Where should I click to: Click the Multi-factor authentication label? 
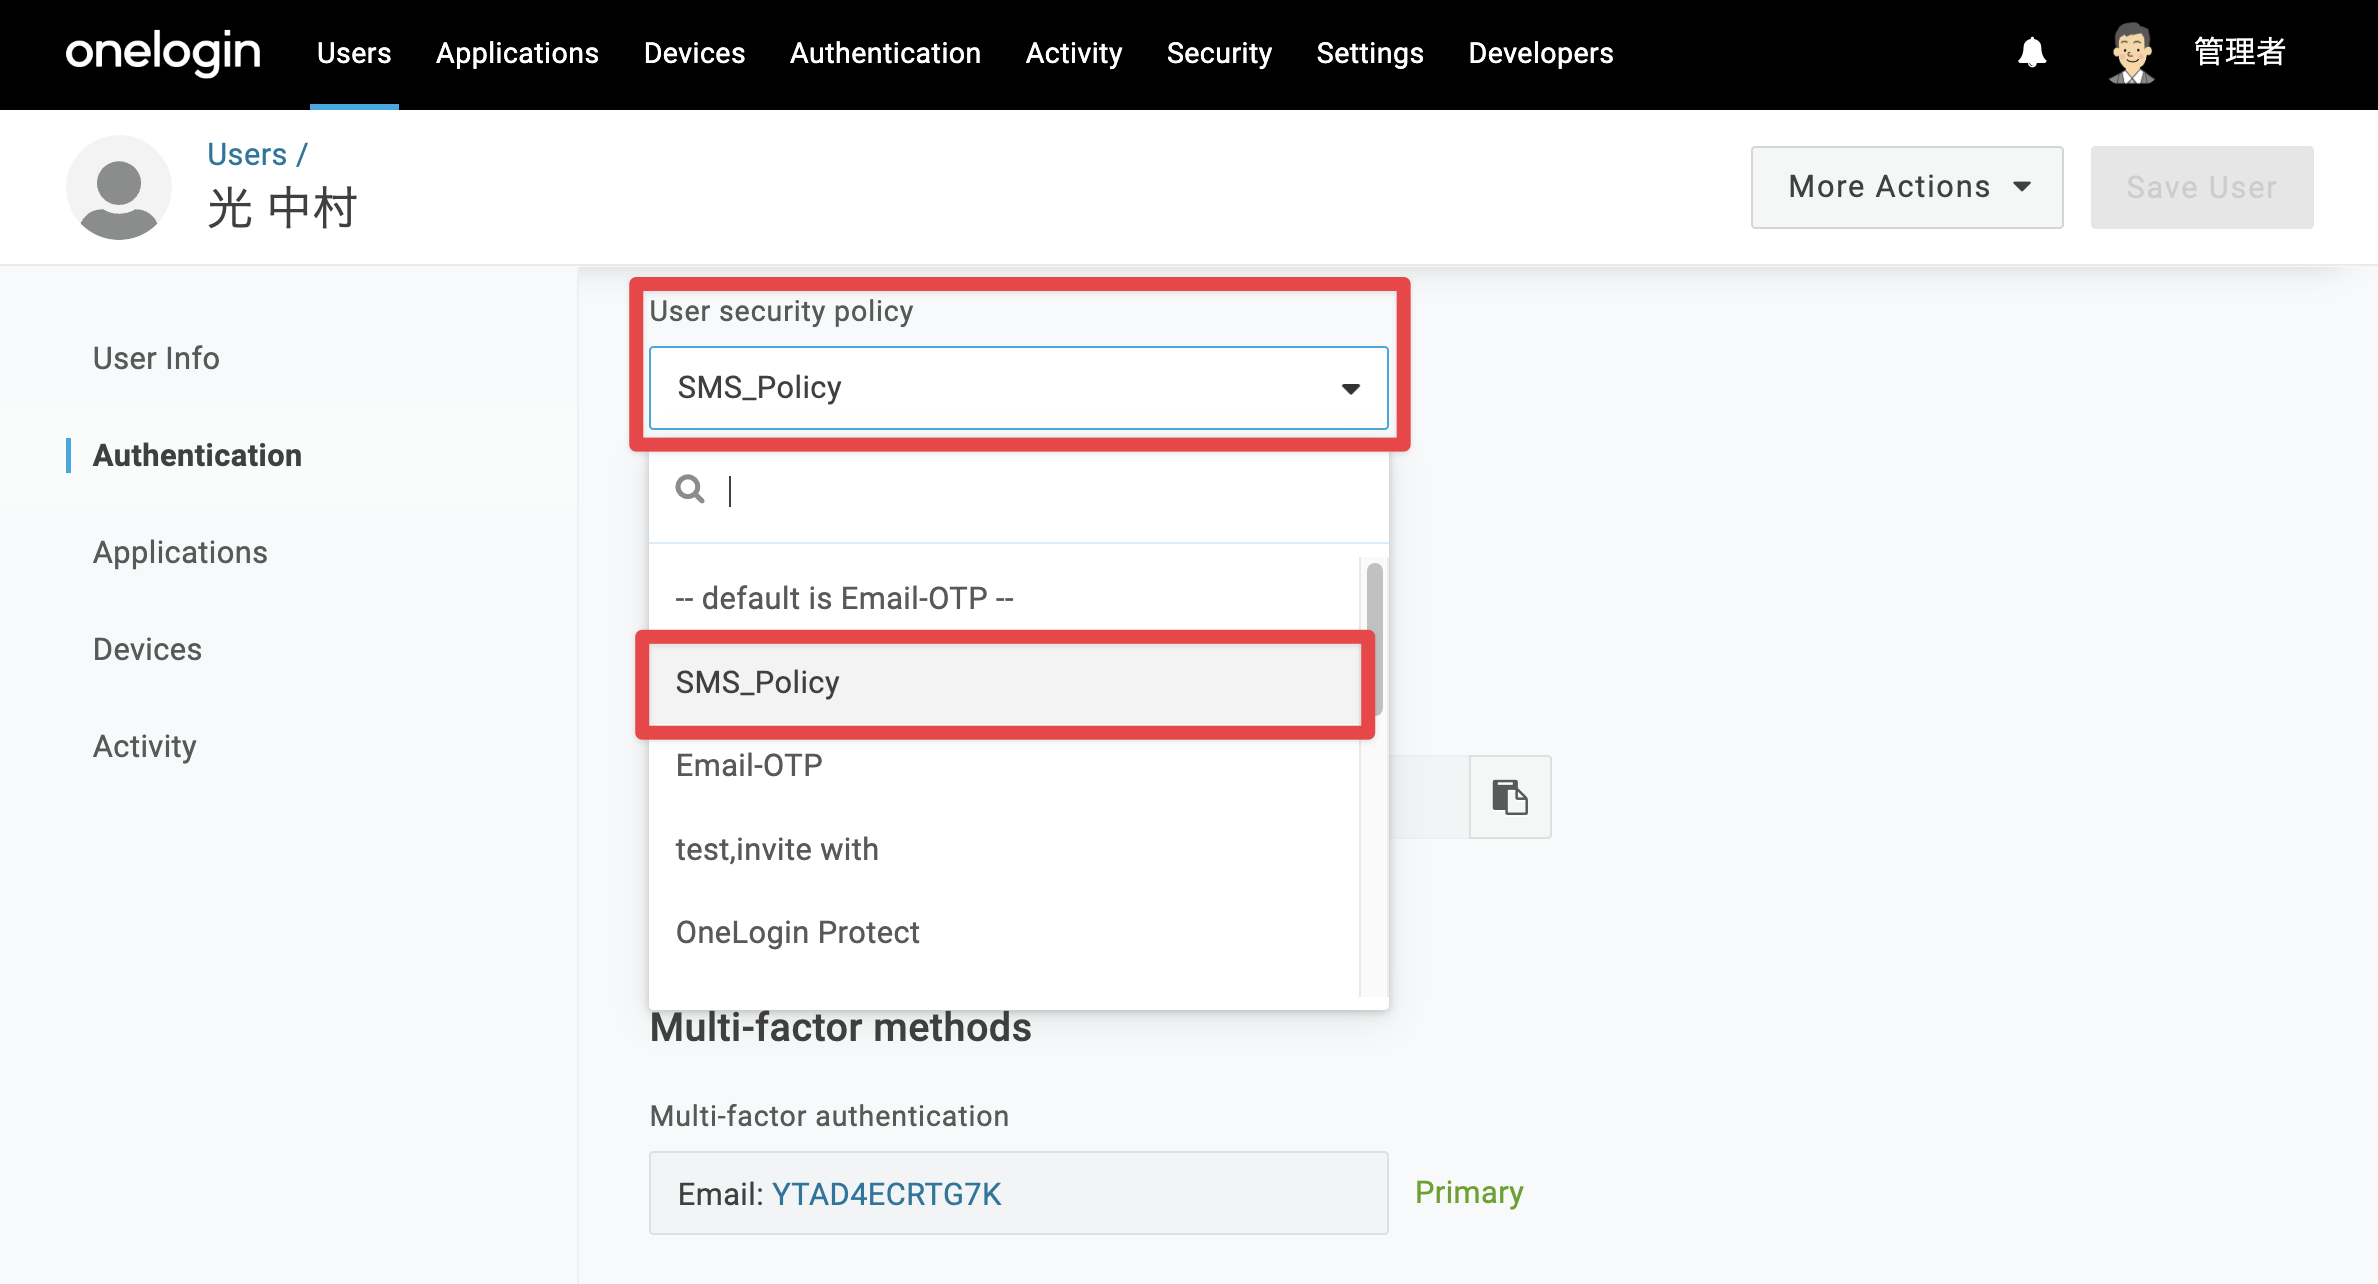pyautogui.click(x=829, y=1116)
